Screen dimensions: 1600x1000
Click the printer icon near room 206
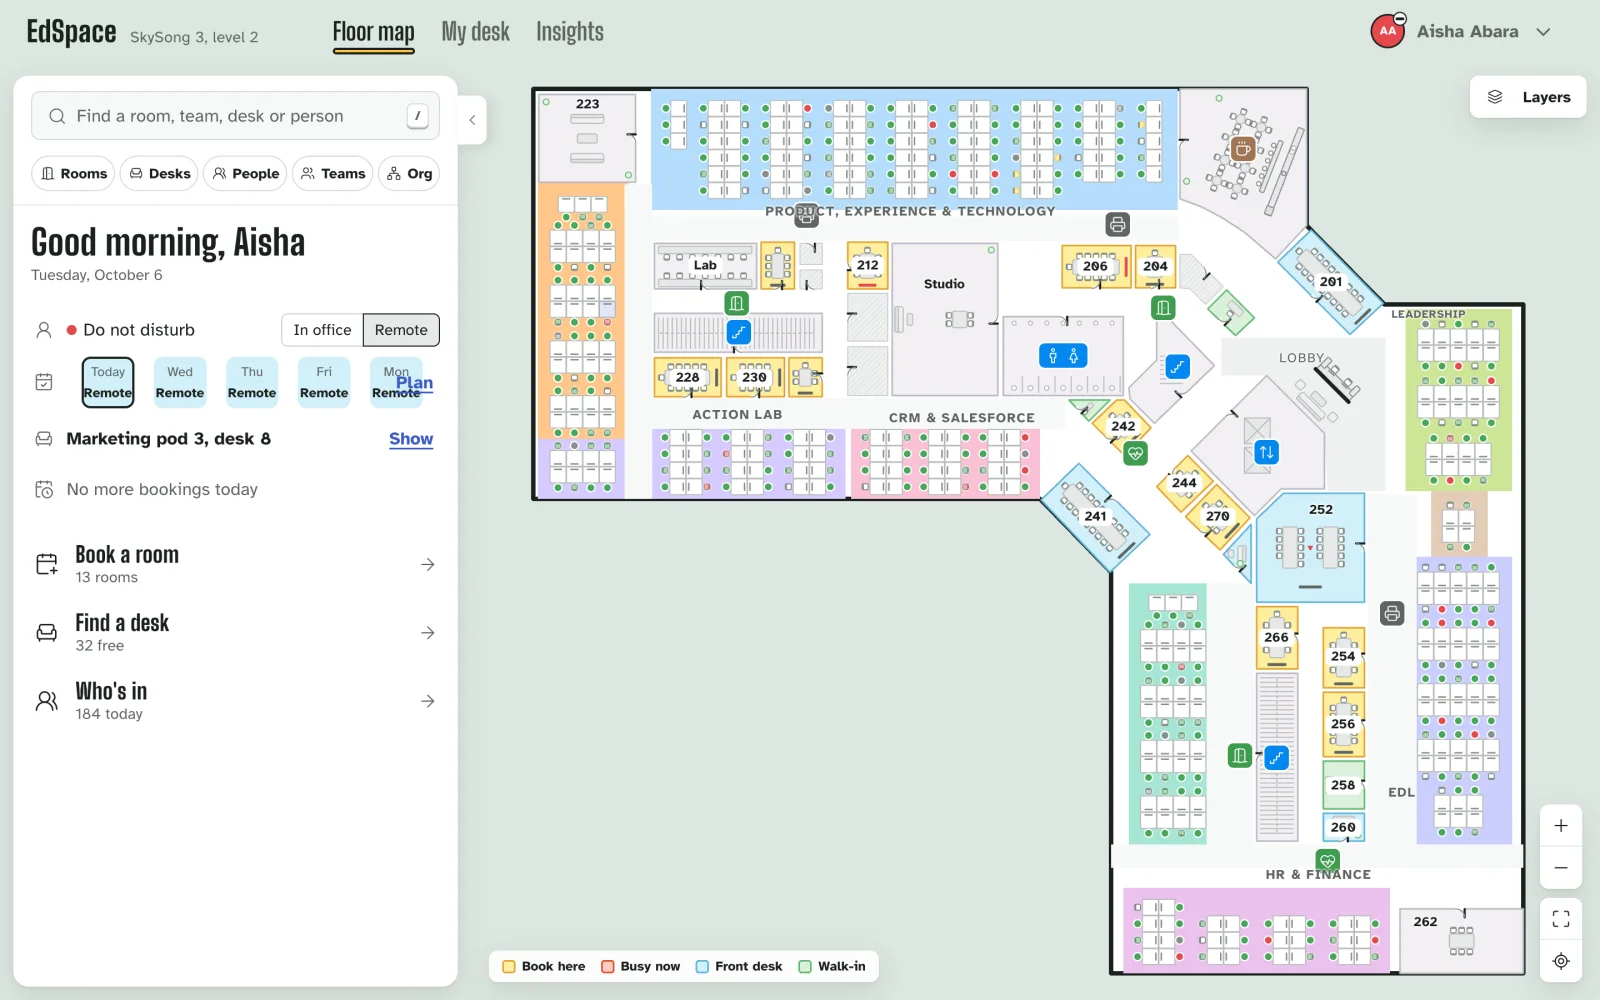click(x=1117, y=224)
